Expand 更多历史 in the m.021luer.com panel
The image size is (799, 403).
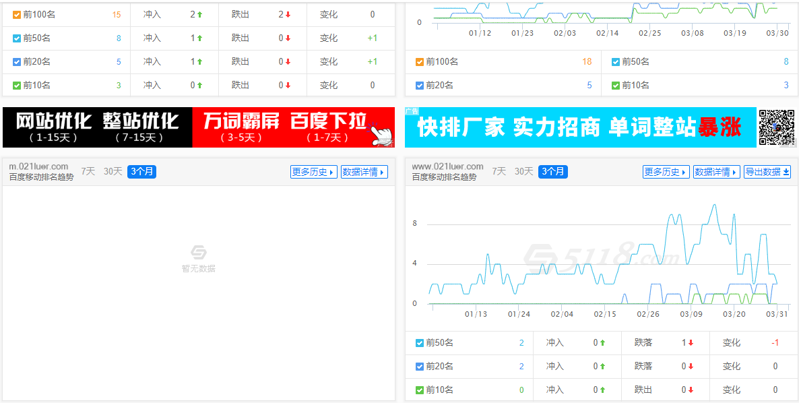(x=313, y=172)
